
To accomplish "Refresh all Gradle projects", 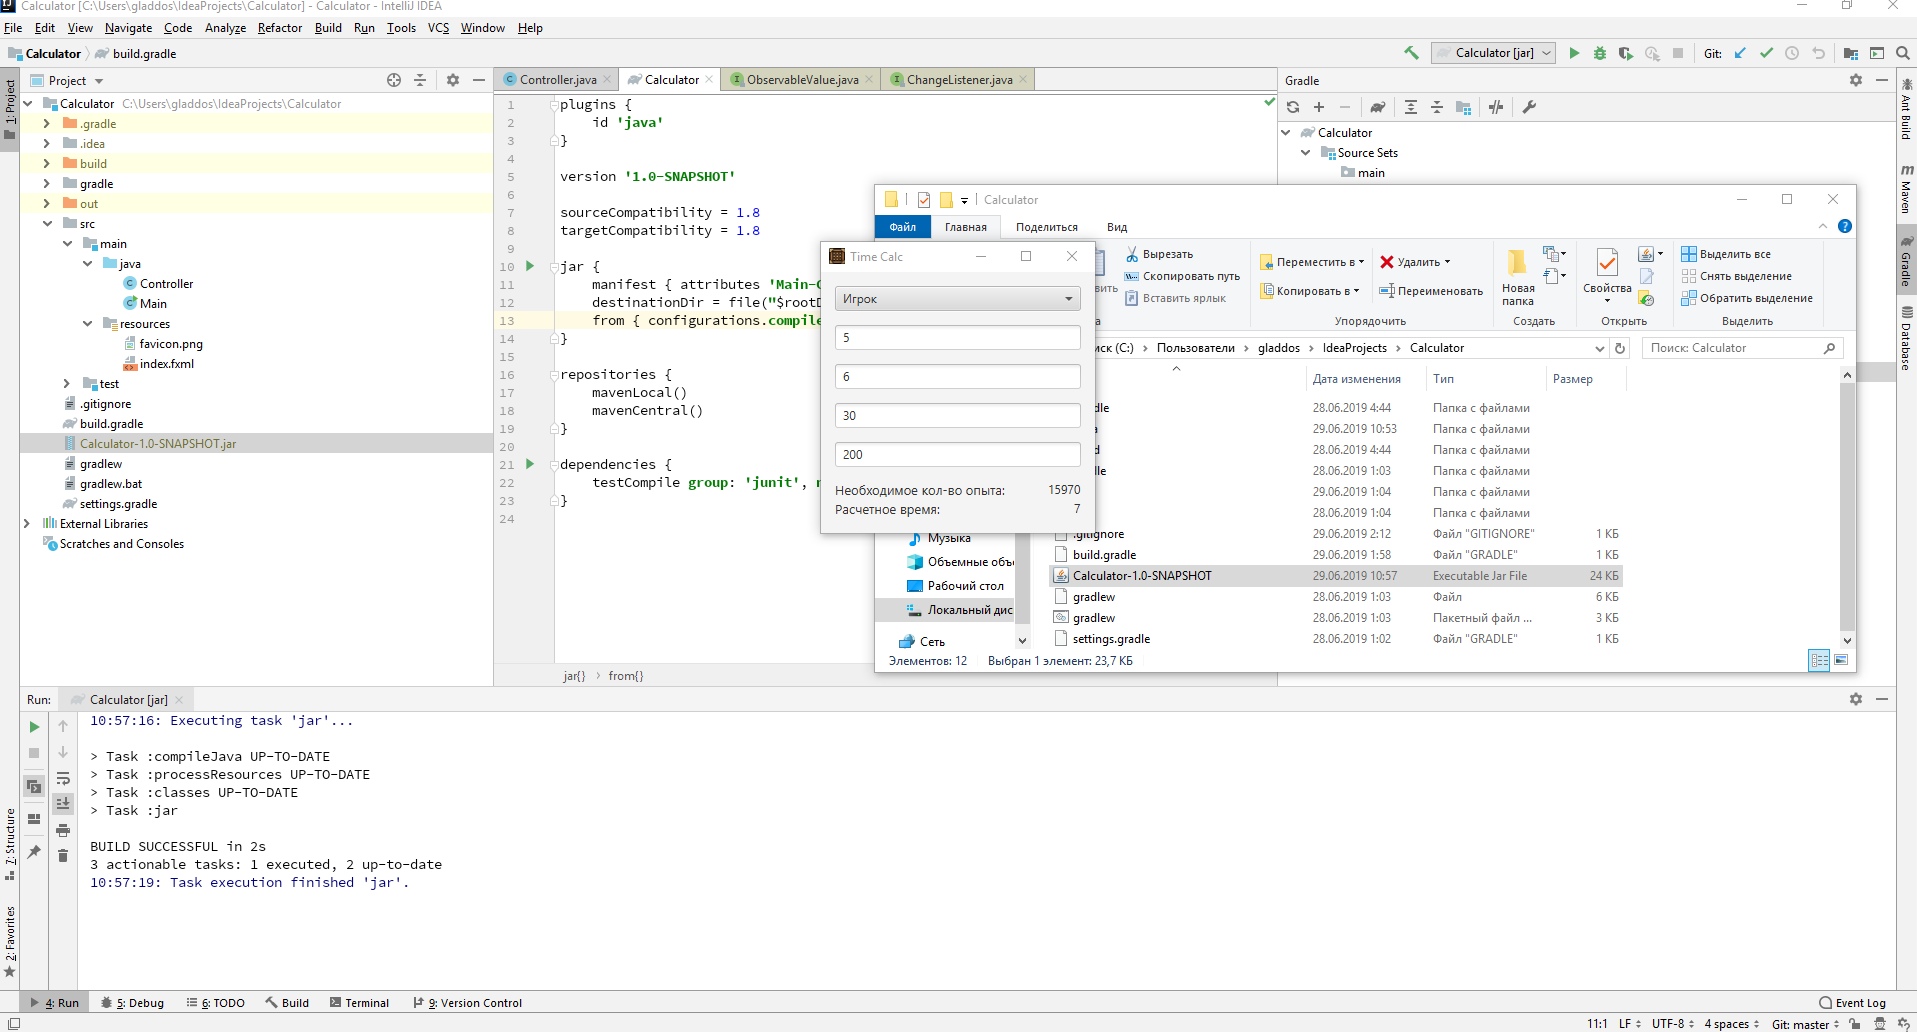I will 1293,107.
